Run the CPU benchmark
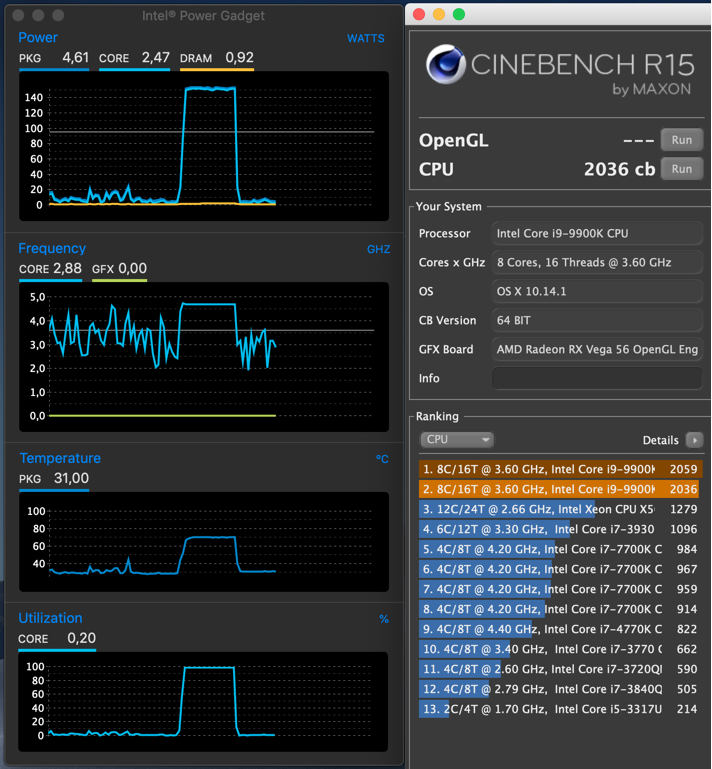 (682, 169)
